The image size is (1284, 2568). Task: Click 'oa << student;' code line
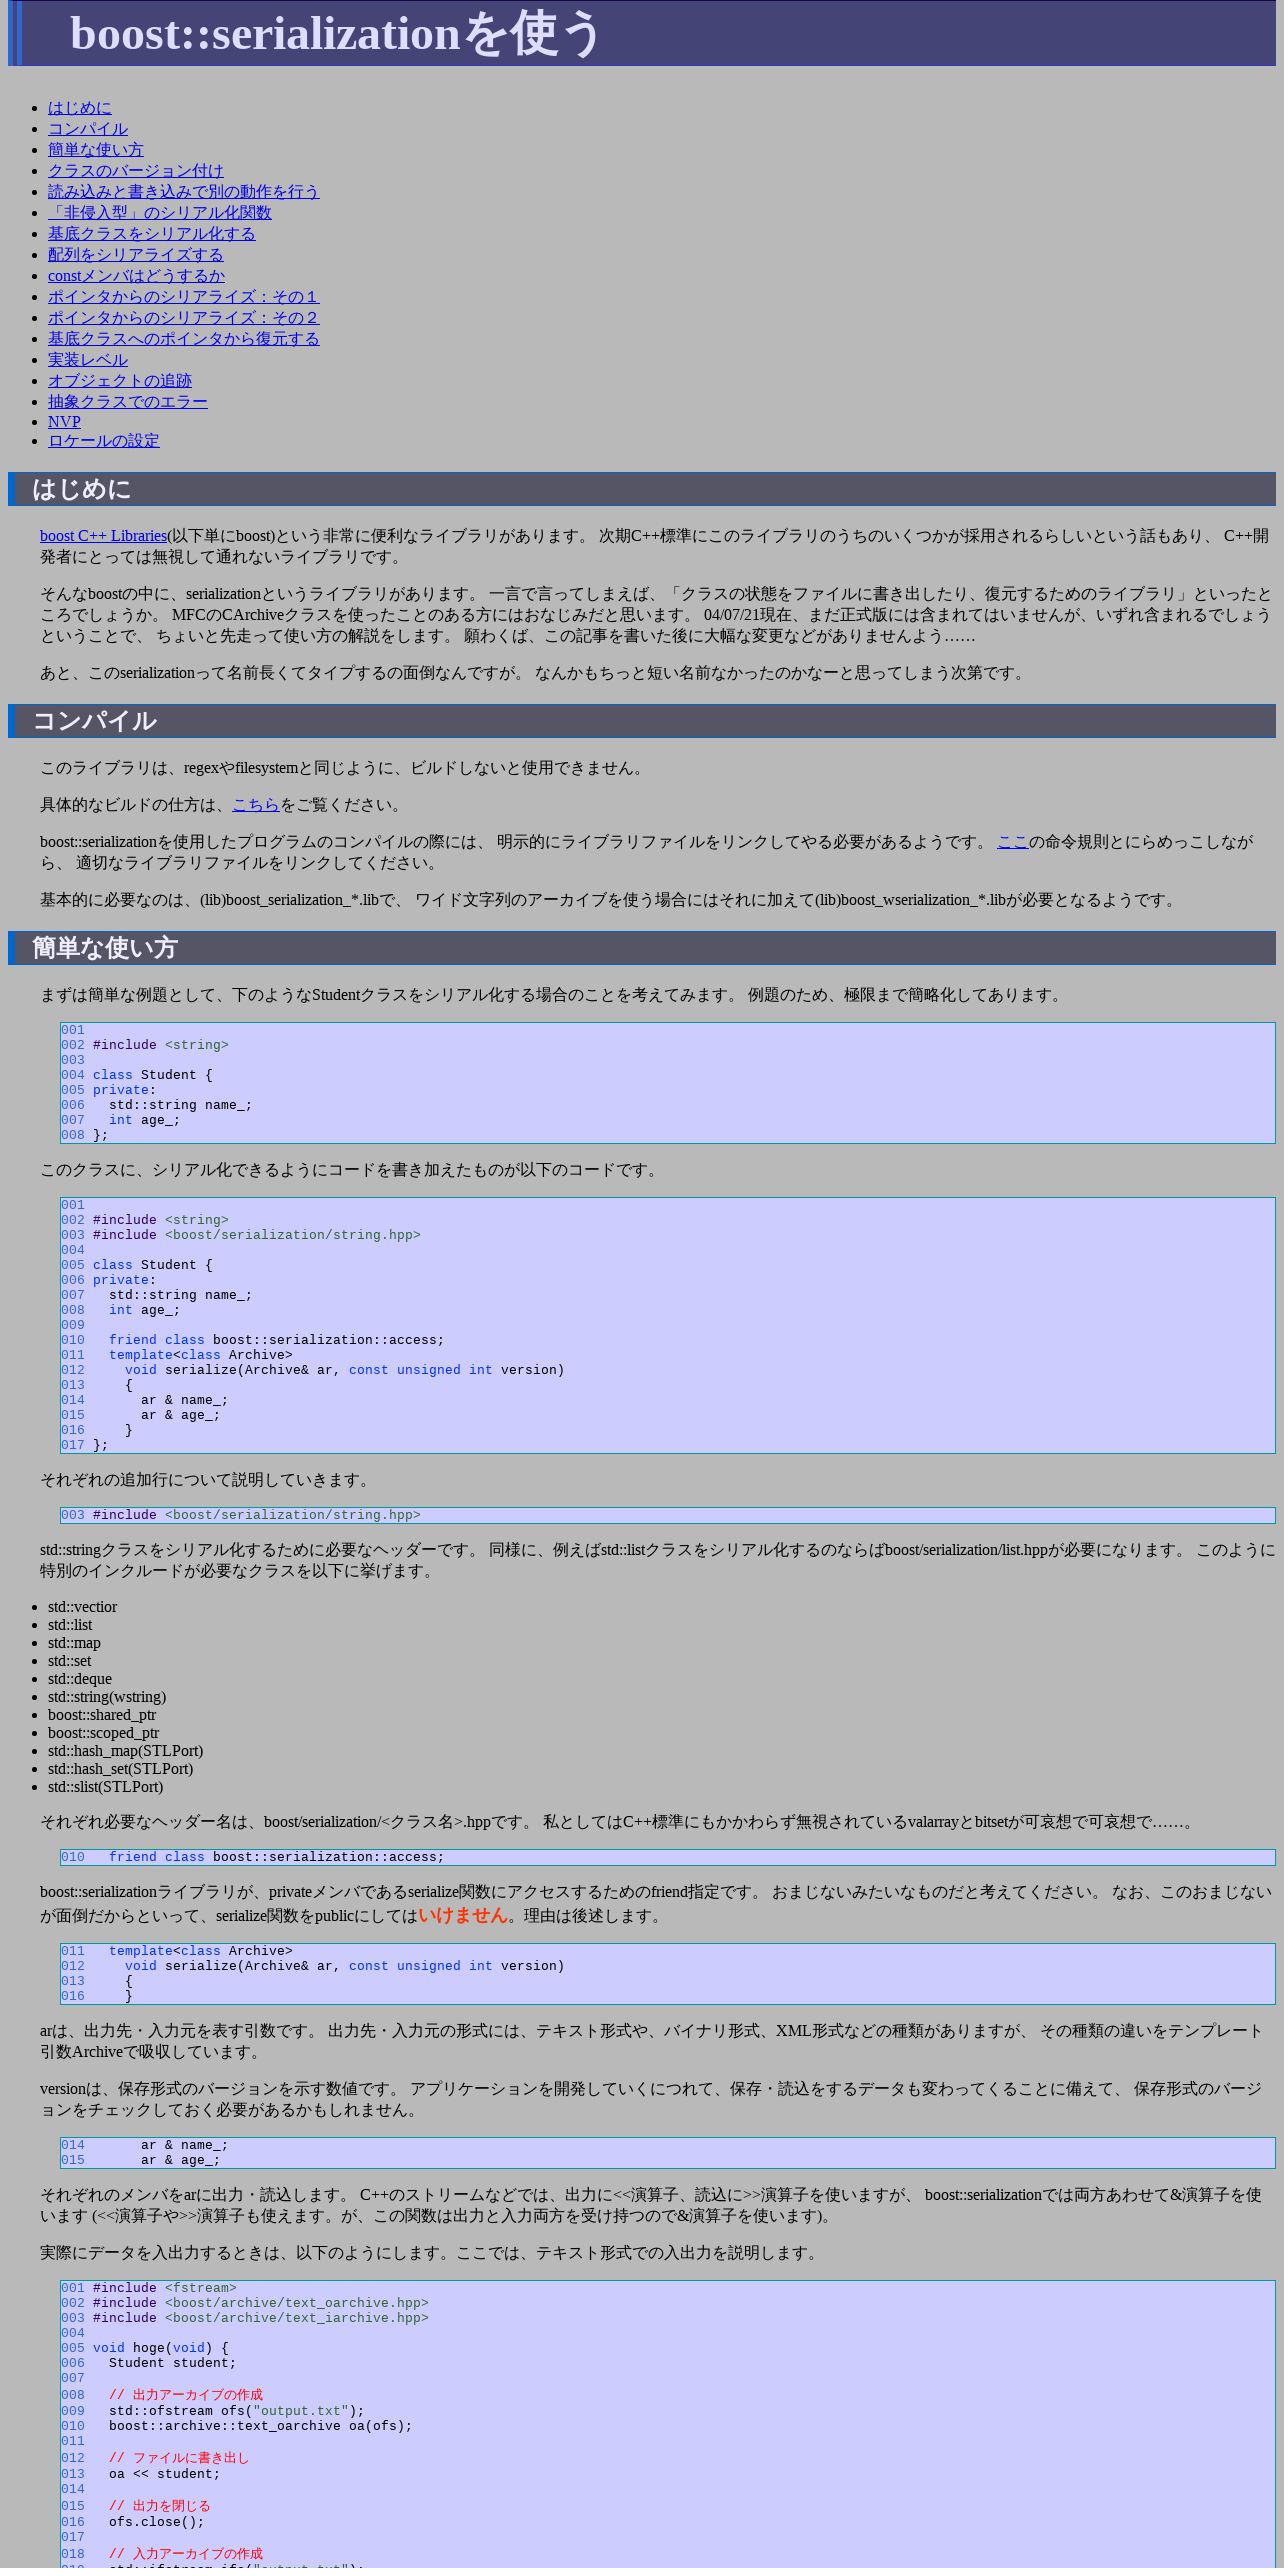coord(164,2474)
